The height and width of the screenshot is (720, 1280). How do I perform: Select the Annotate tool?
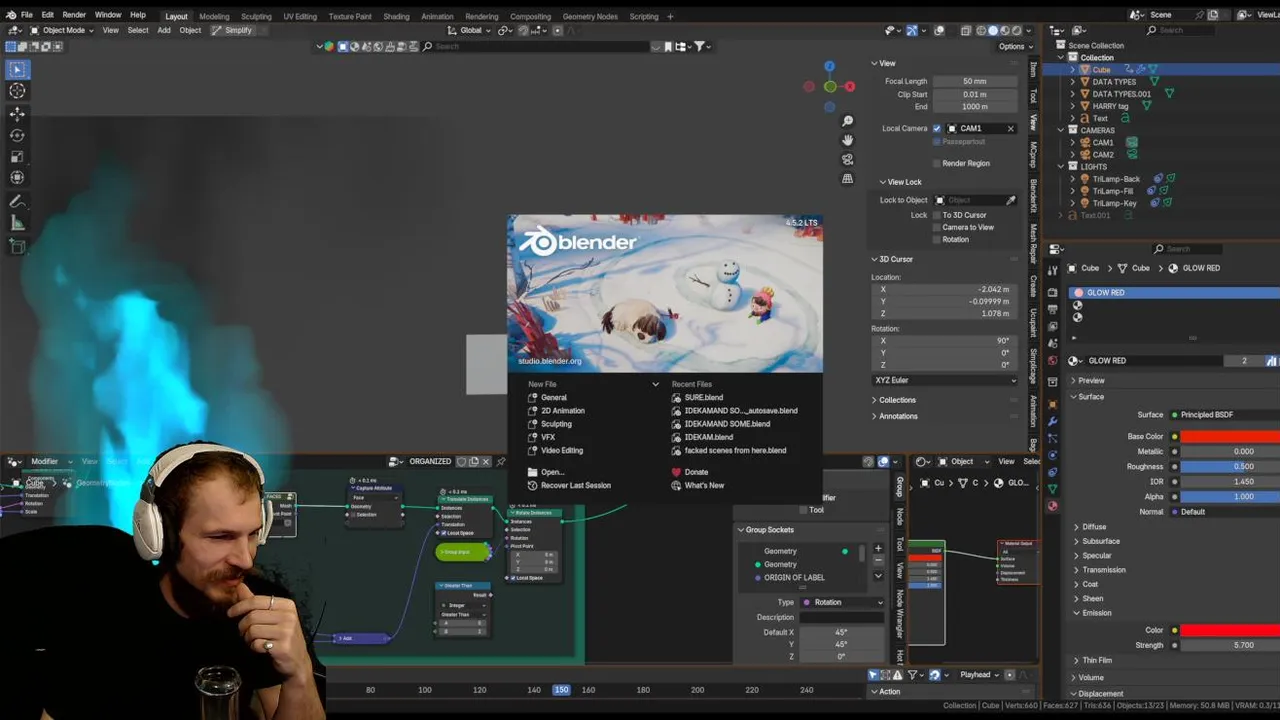(17, 202)
